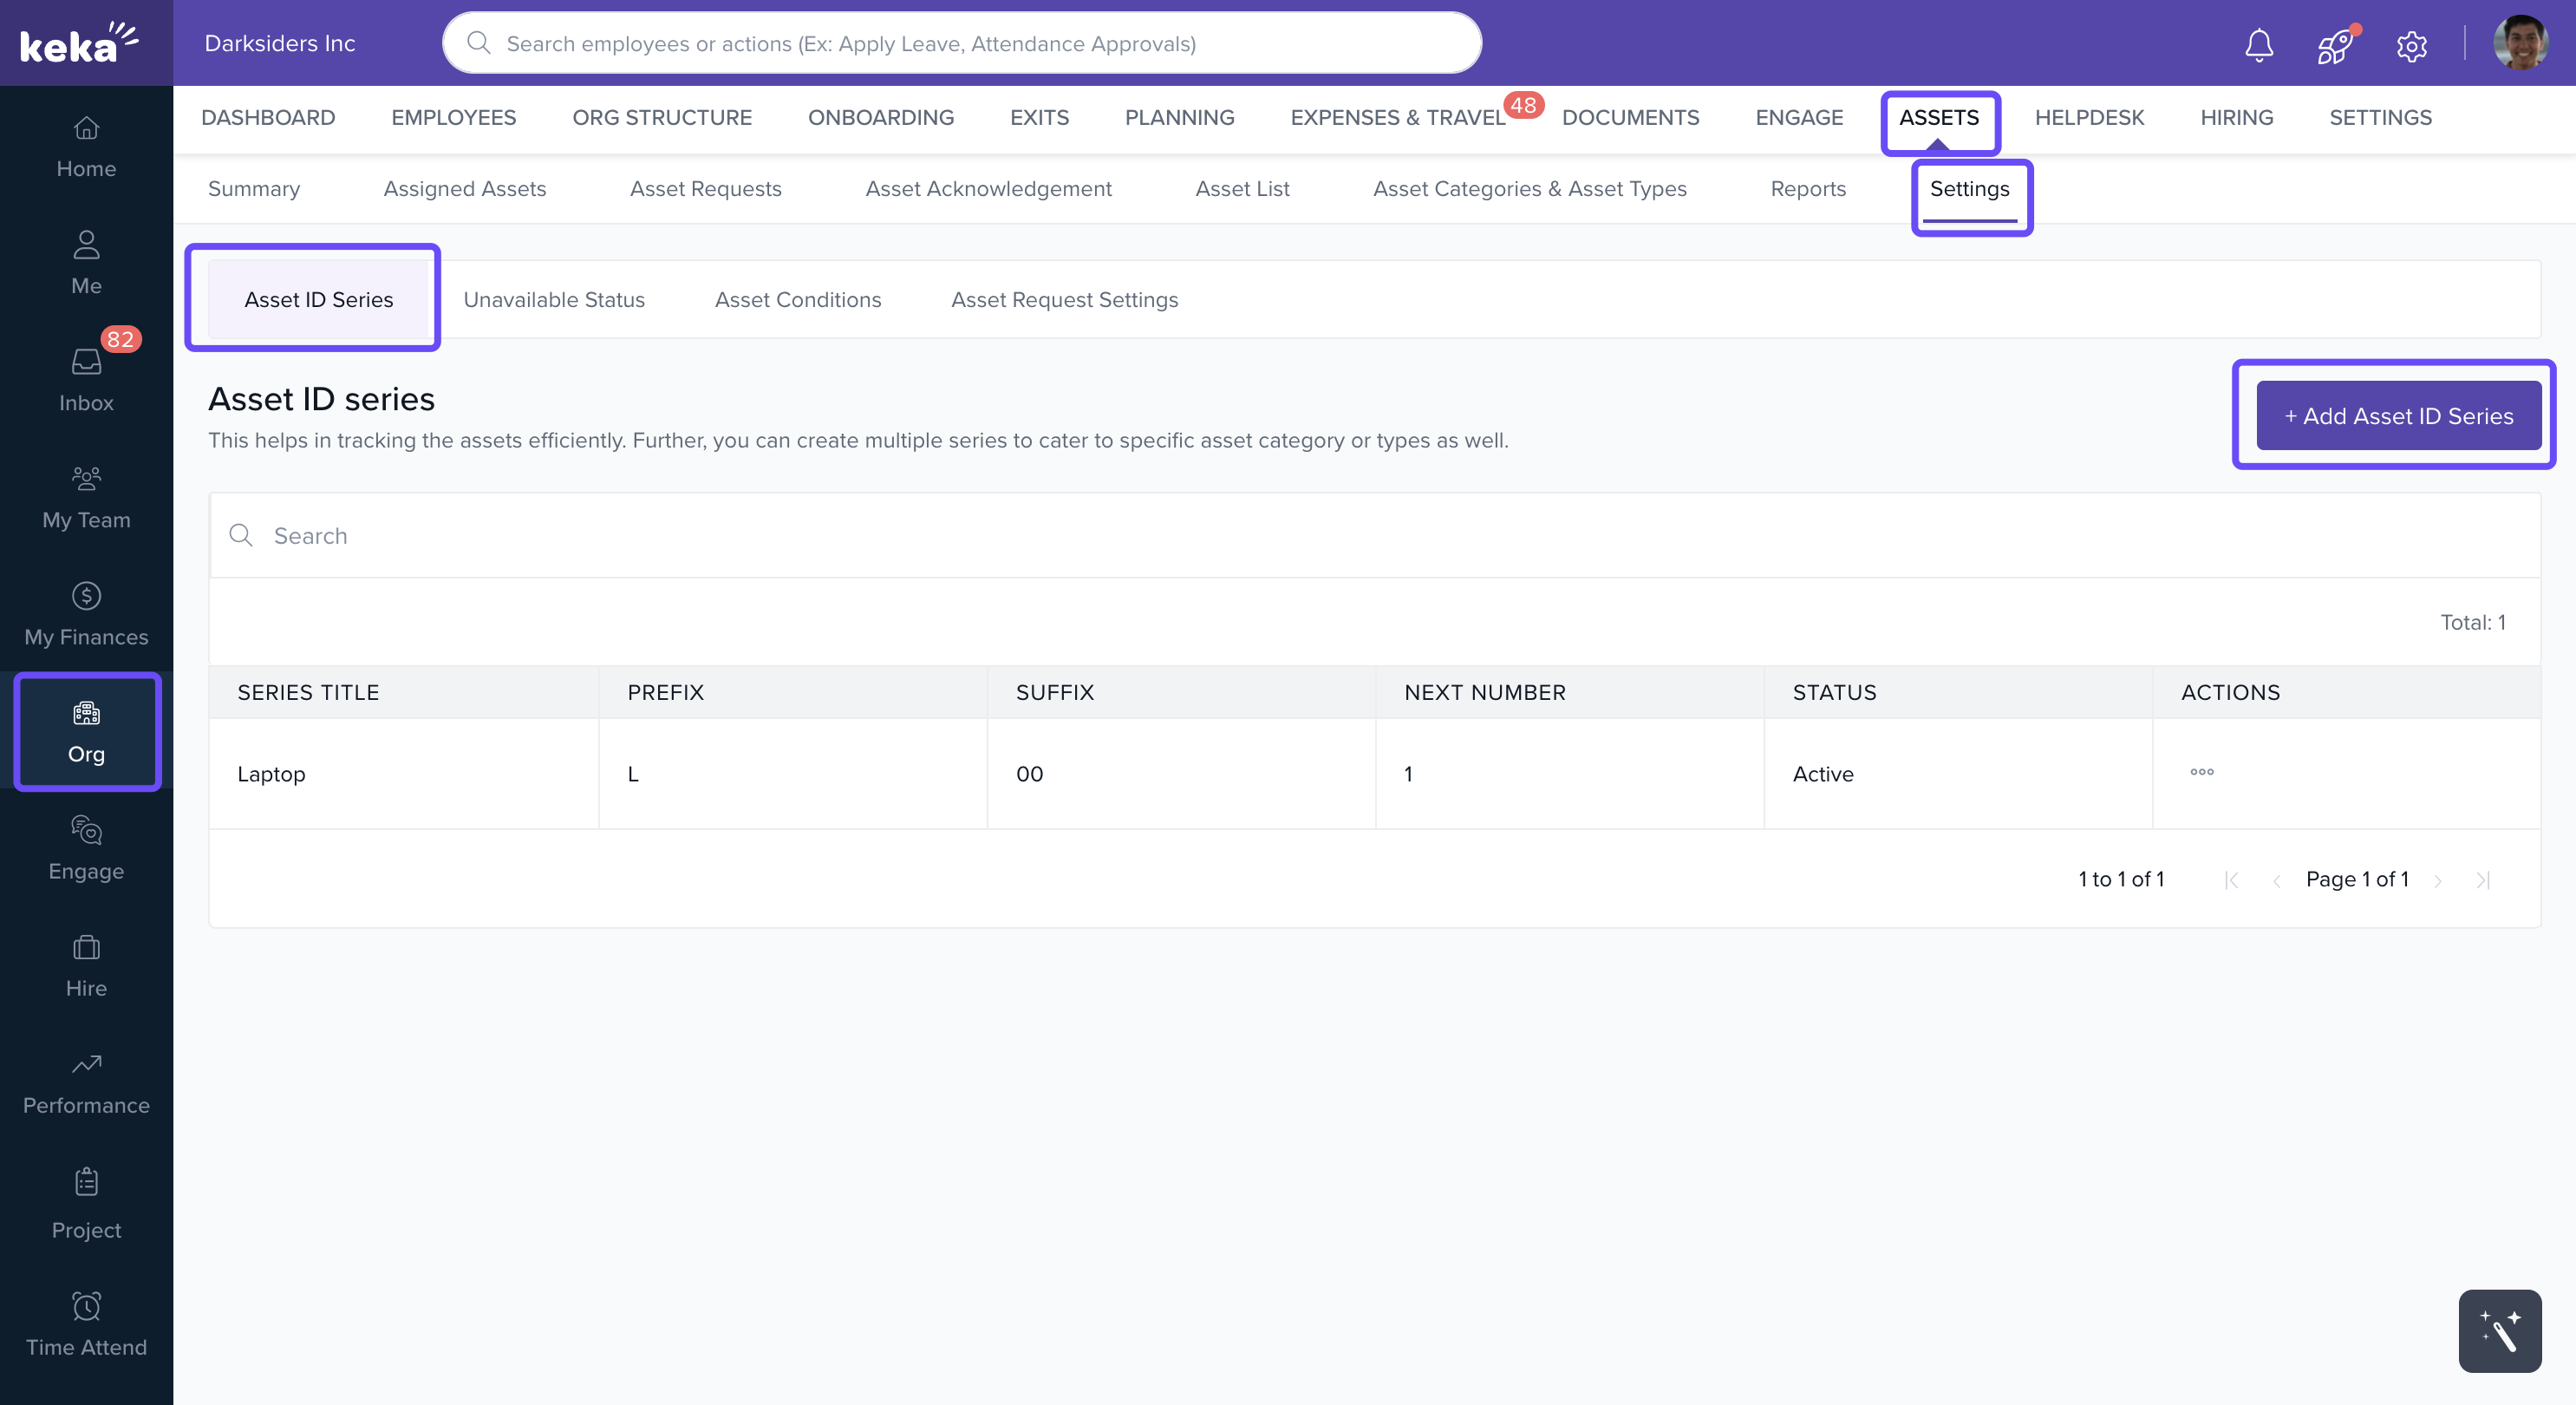The width and height of the screenshot is (2576, 1405).
Task: Open the settings gear icon in header
Action: pyautogui.click(x=2411, y=45)
